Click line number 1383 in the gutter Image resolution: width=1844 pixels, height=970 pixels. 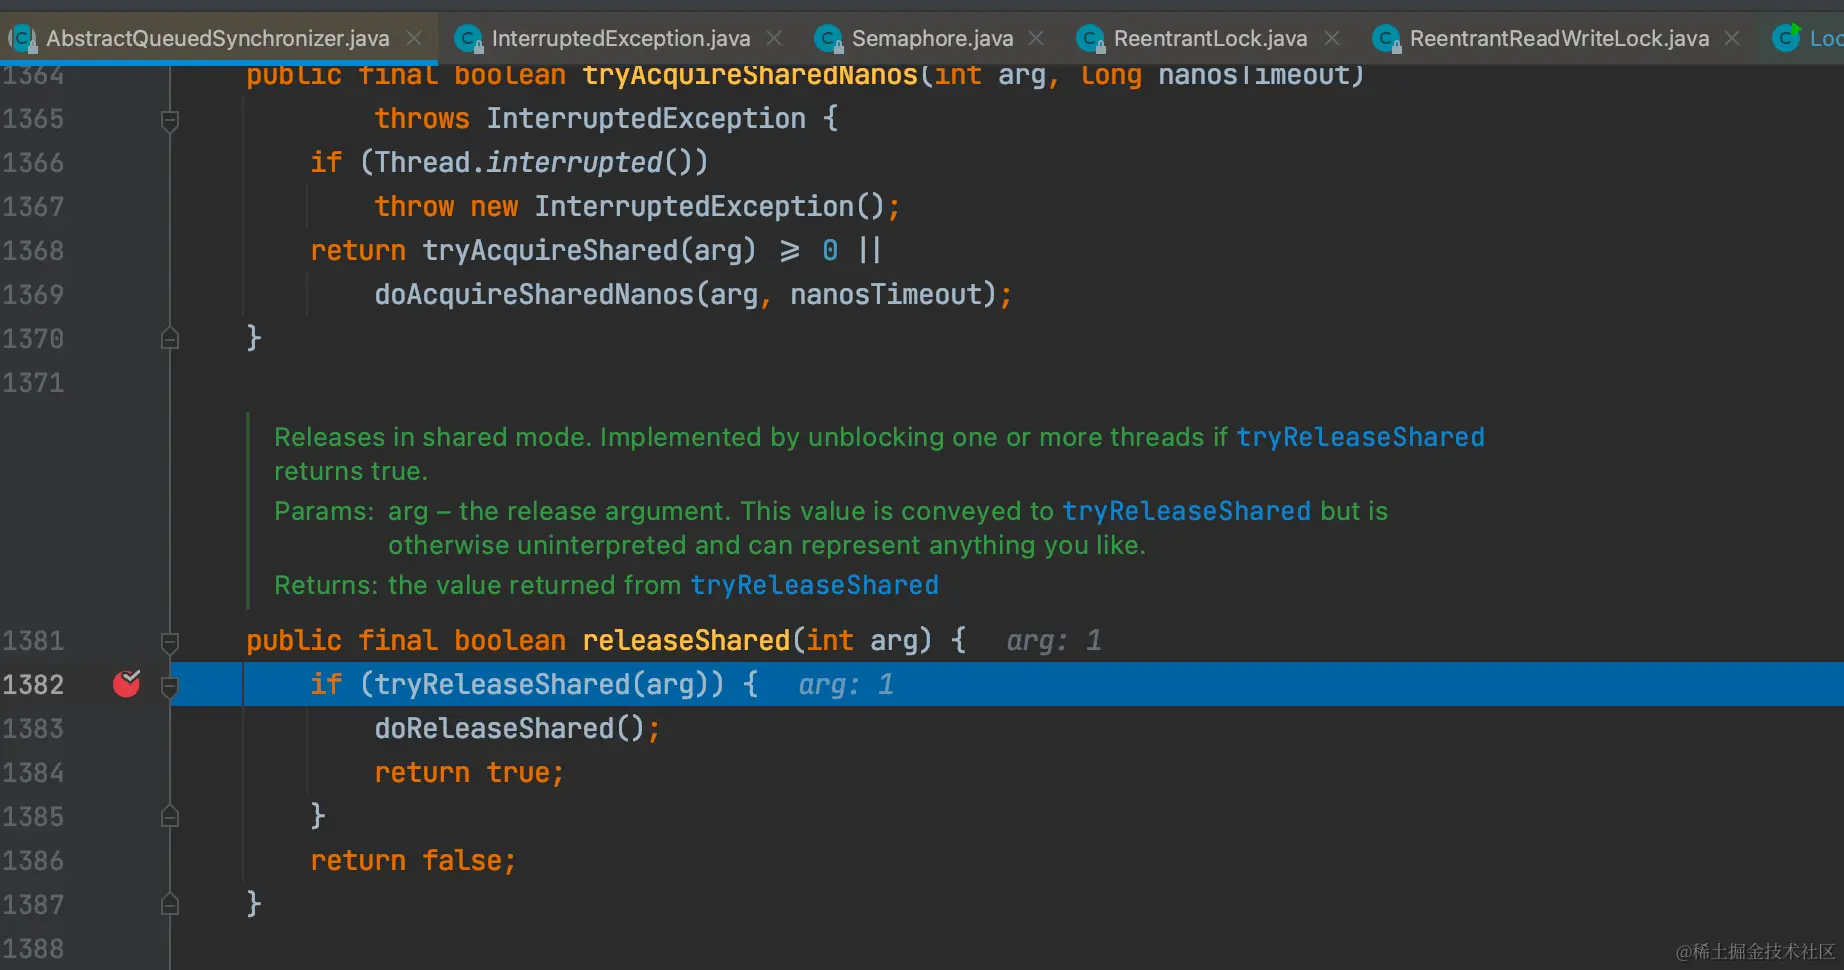(x=33, y=728)
